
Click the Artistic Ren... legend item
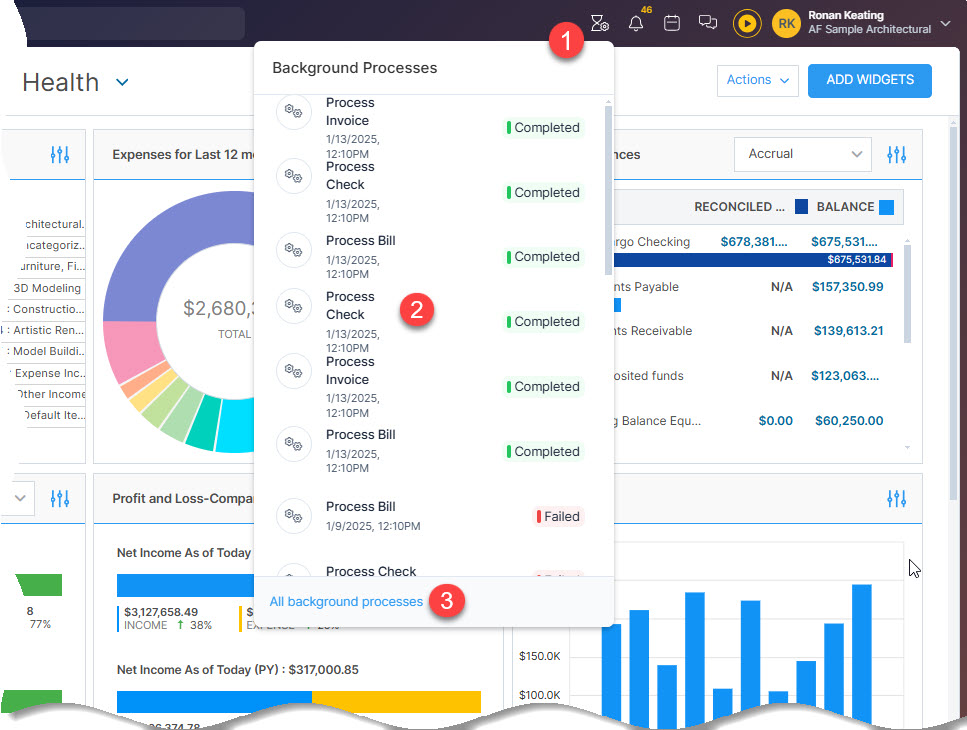point(46,330)
